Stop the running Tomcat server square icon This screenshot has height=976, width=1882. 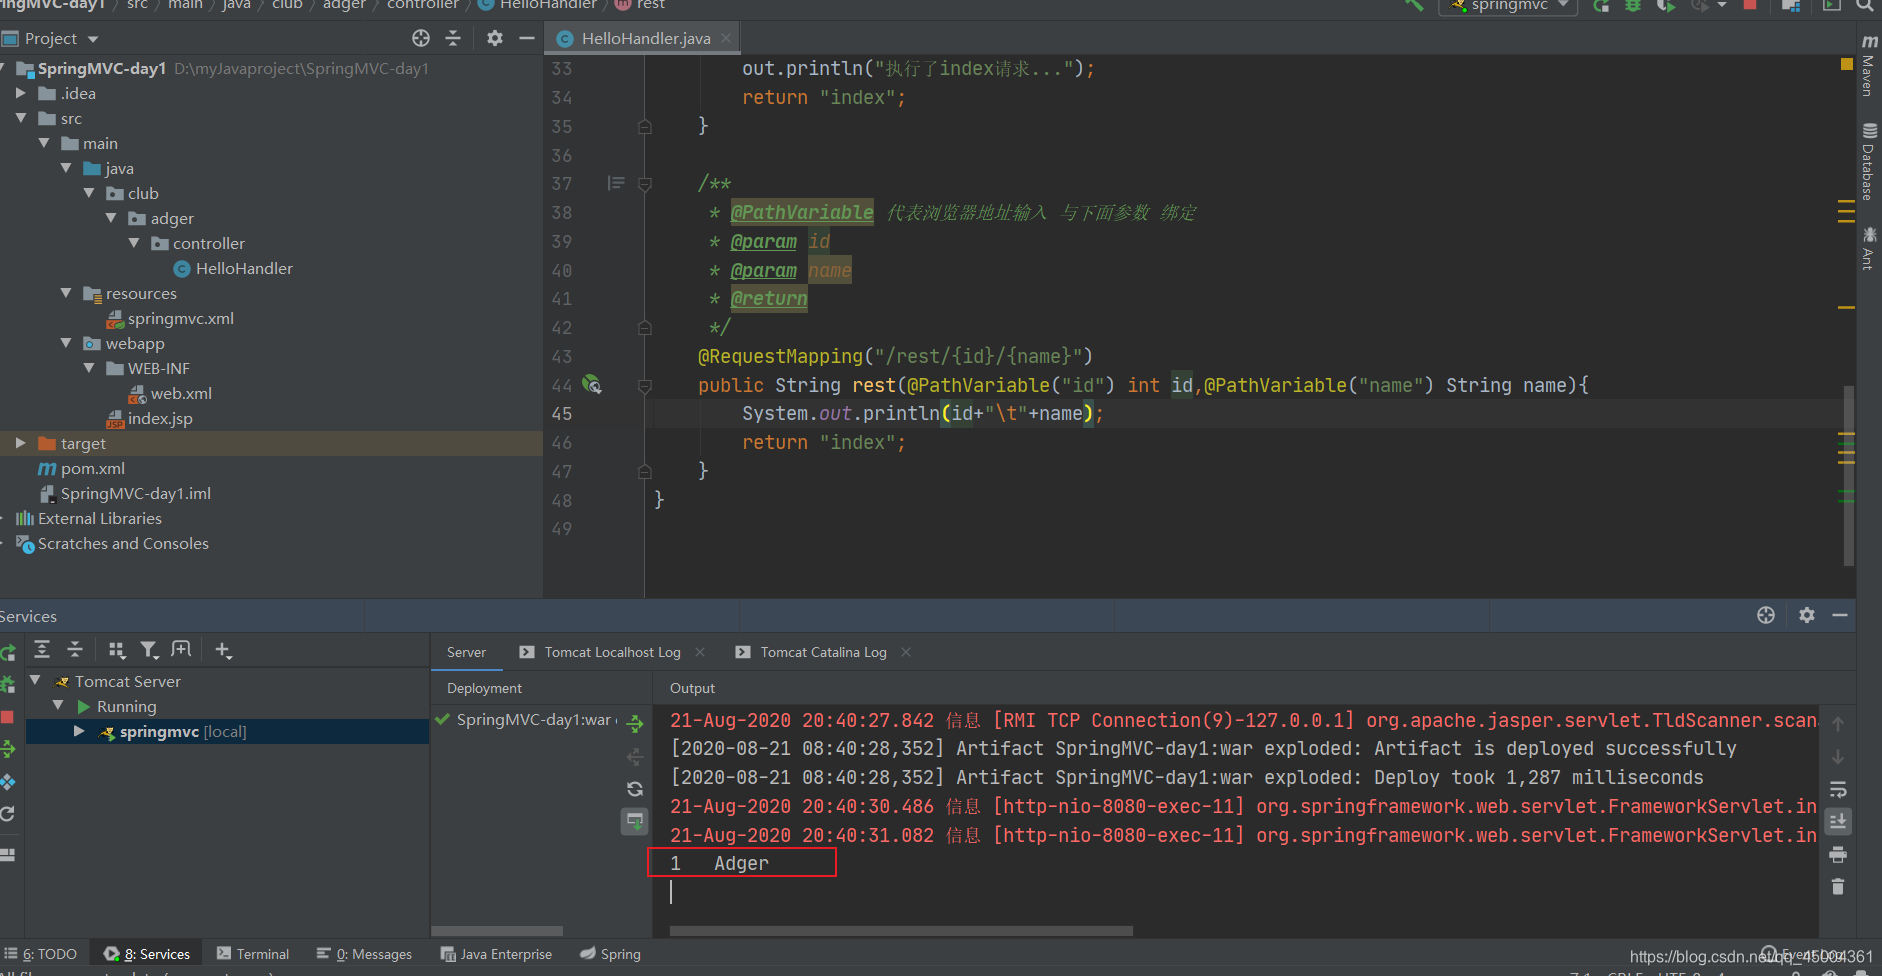click(7, 717)
